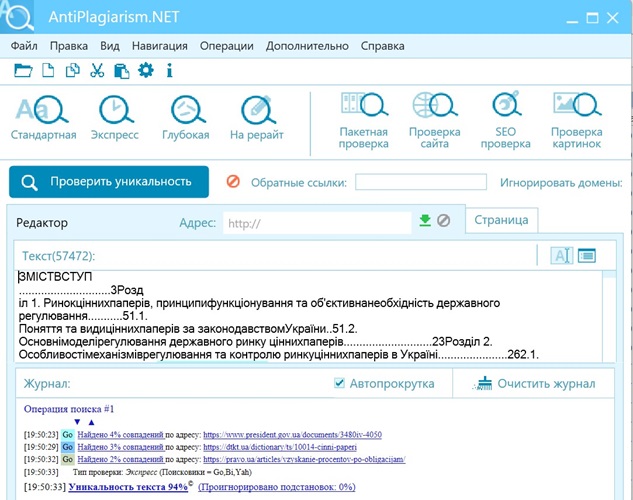Click the Тип проверки: Экспресс log line
This screenshot has height=500, width=633.
162,472
